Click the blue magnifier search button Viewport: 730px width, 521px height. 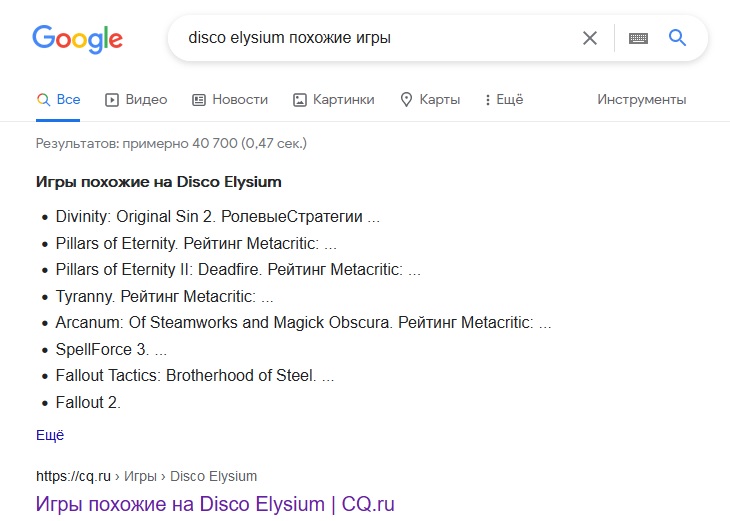(677, 38)
